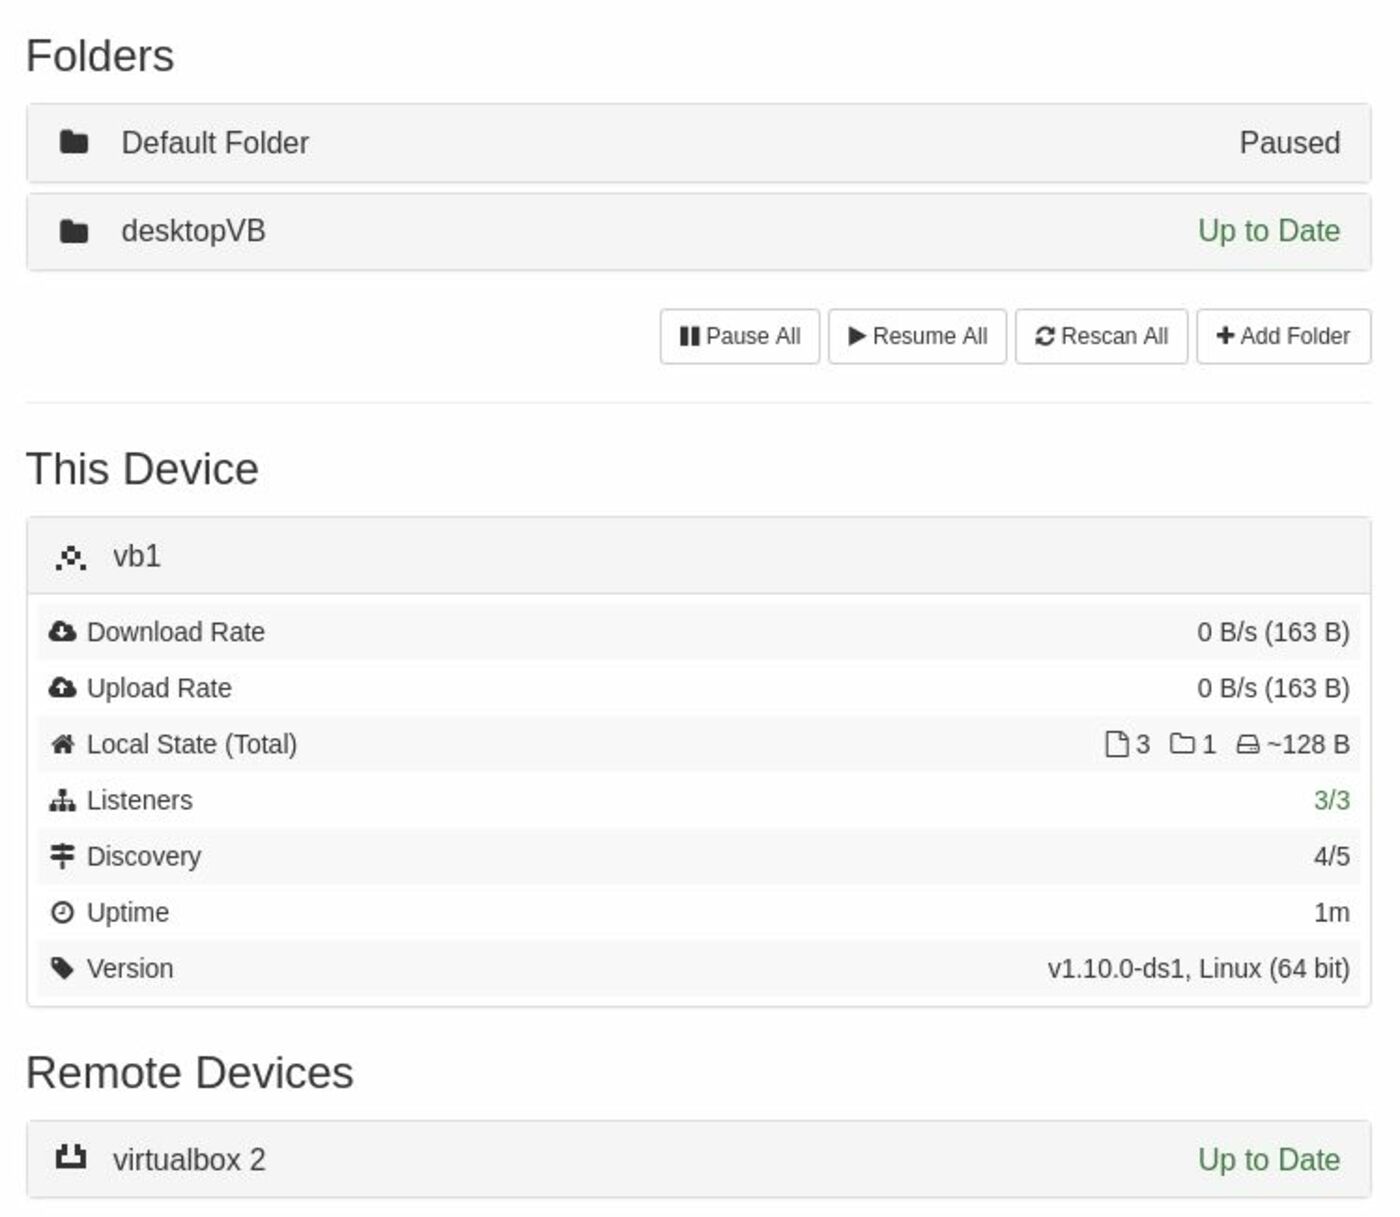Click Resume All folders
The height and width of the screenshot is (1217, 1400).
[917, 337]
